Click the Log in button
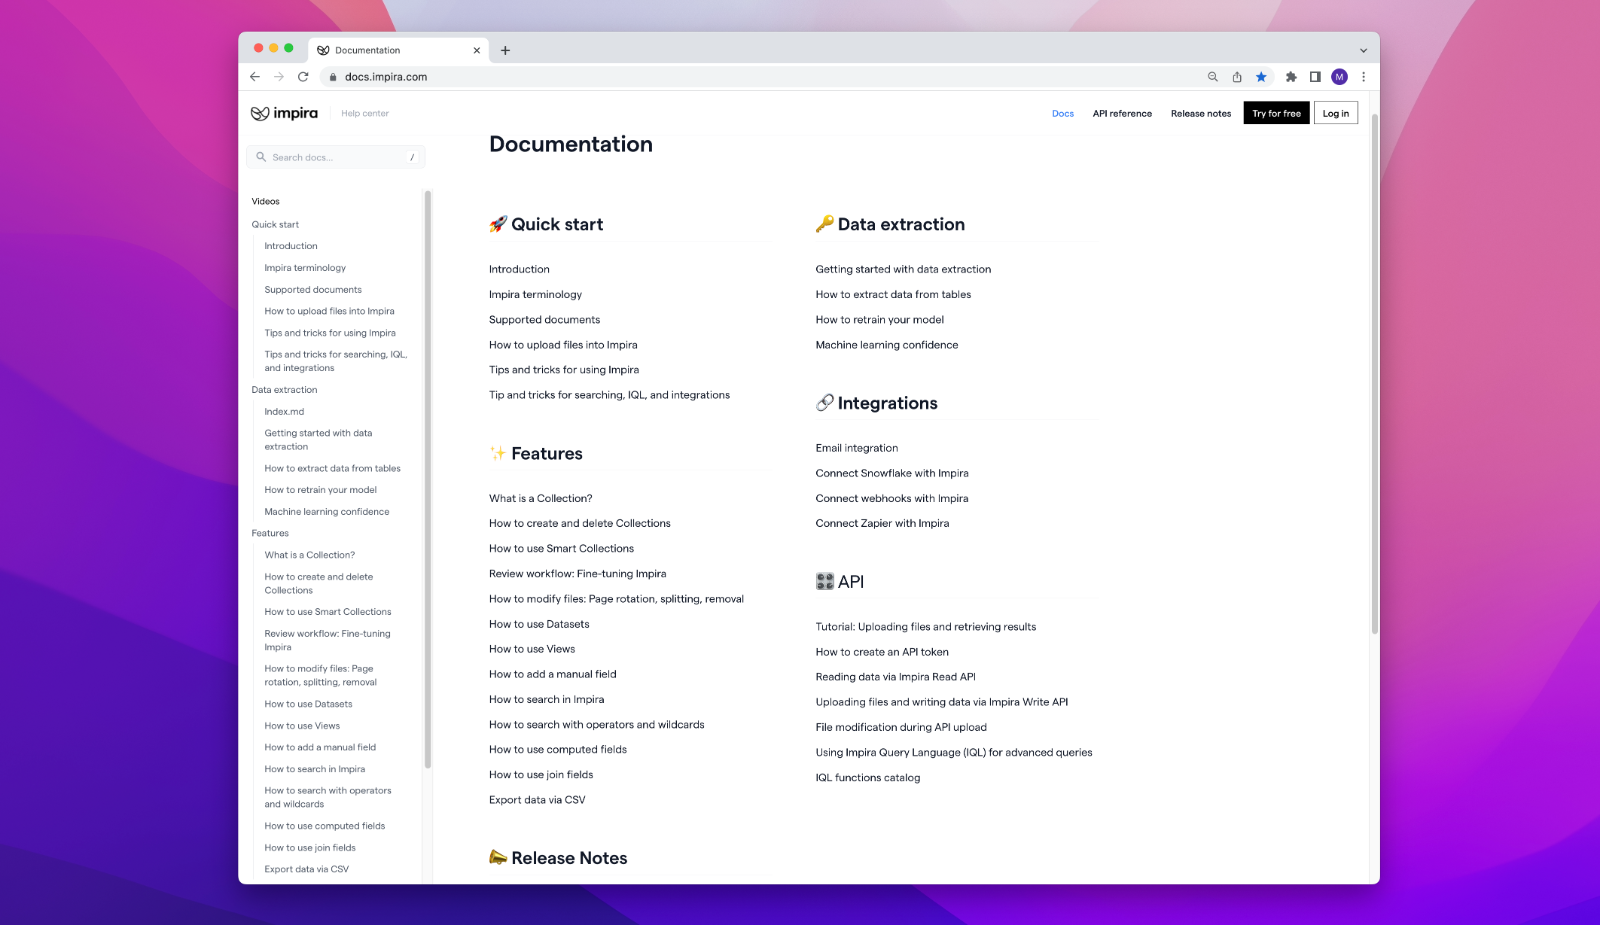The height and width of the screenshot is (925, 1600). [1336, 113]
